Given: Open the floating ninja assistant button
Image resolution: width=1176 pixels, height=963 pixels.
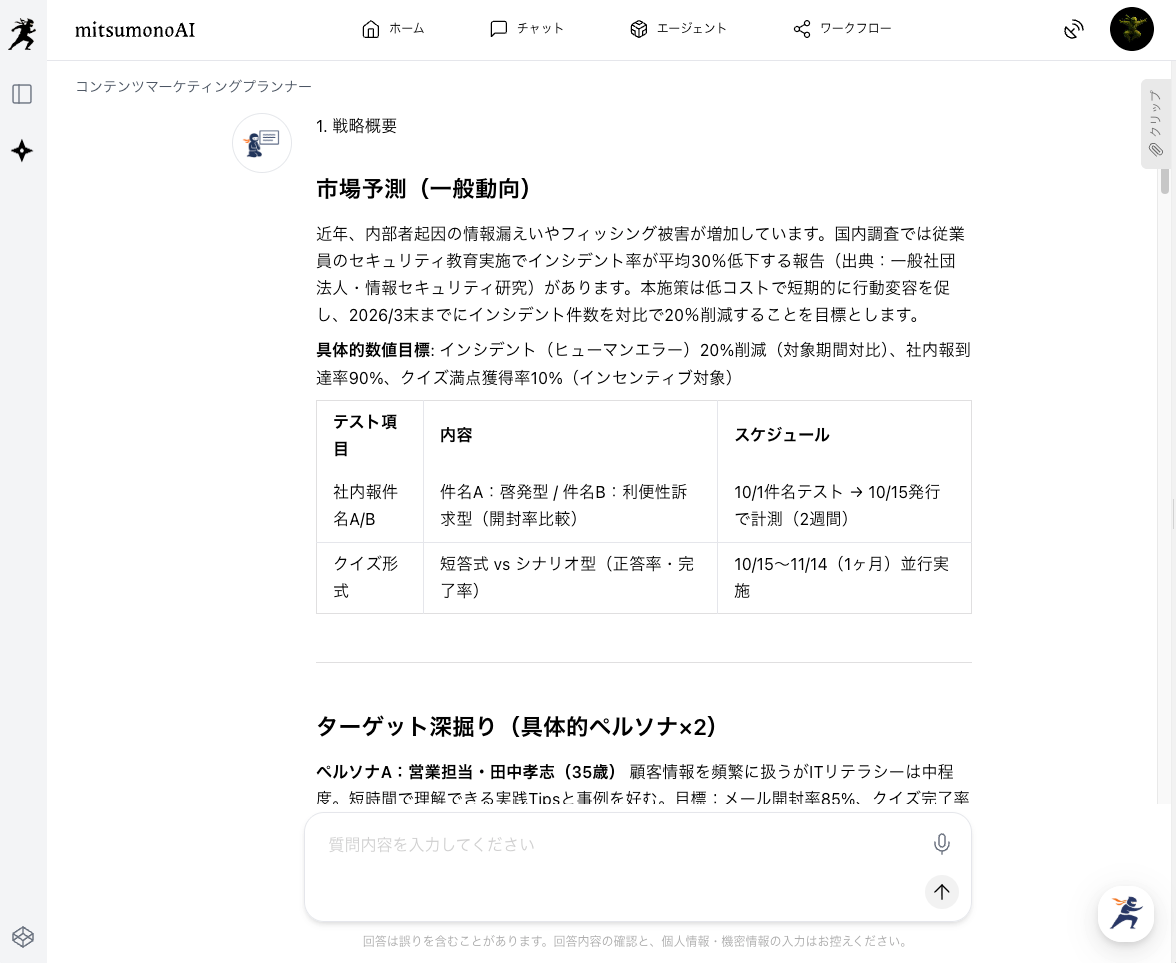Looking at the screenshot, I should pos(1125,914).
